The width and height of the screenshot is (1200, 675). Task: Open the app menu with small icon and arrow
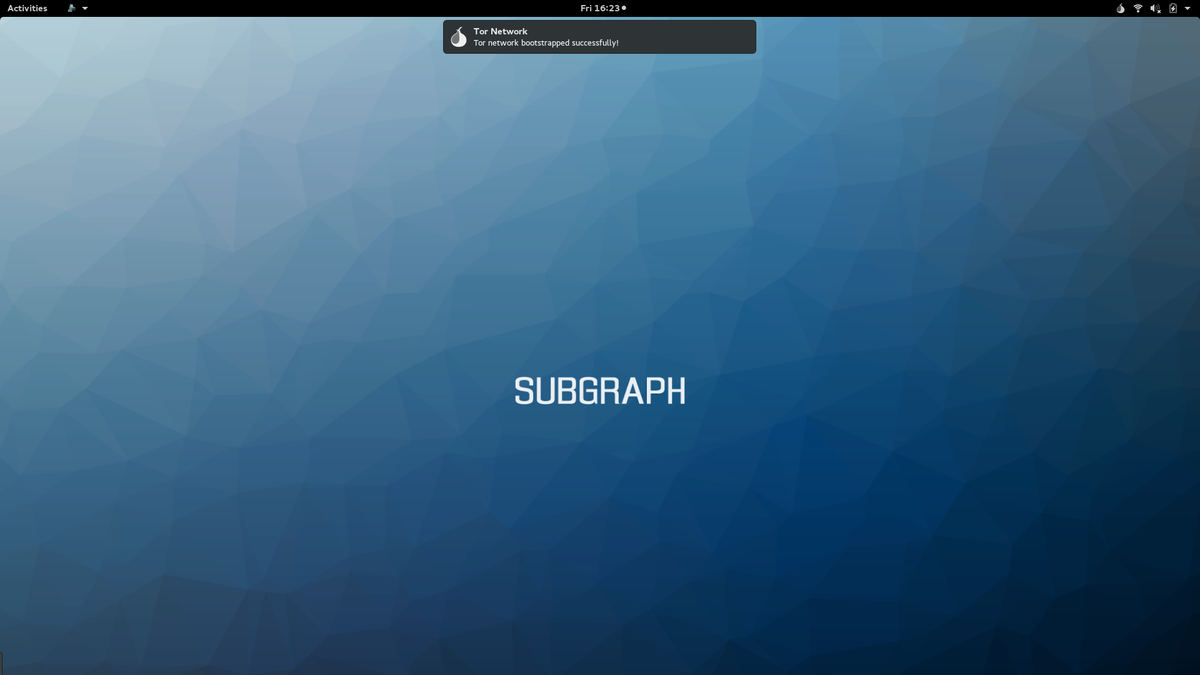(x=78, y=8)
